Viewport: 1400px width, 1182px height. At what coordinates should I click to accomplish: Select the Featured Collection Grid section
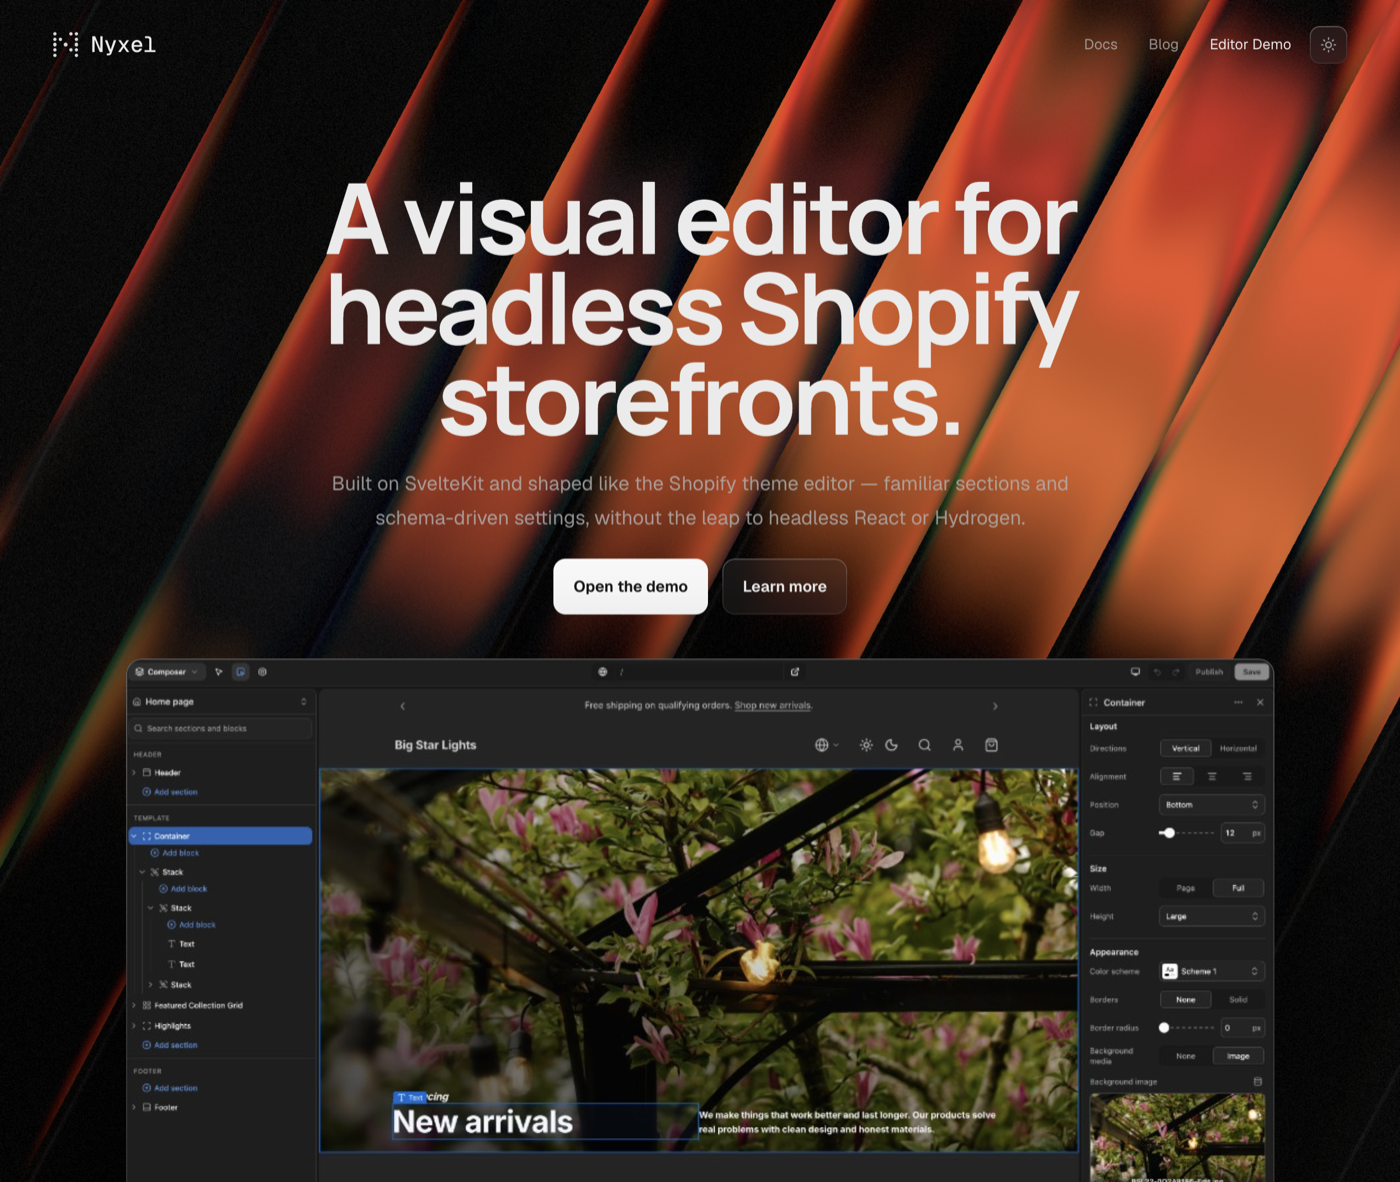(199, 1006)
